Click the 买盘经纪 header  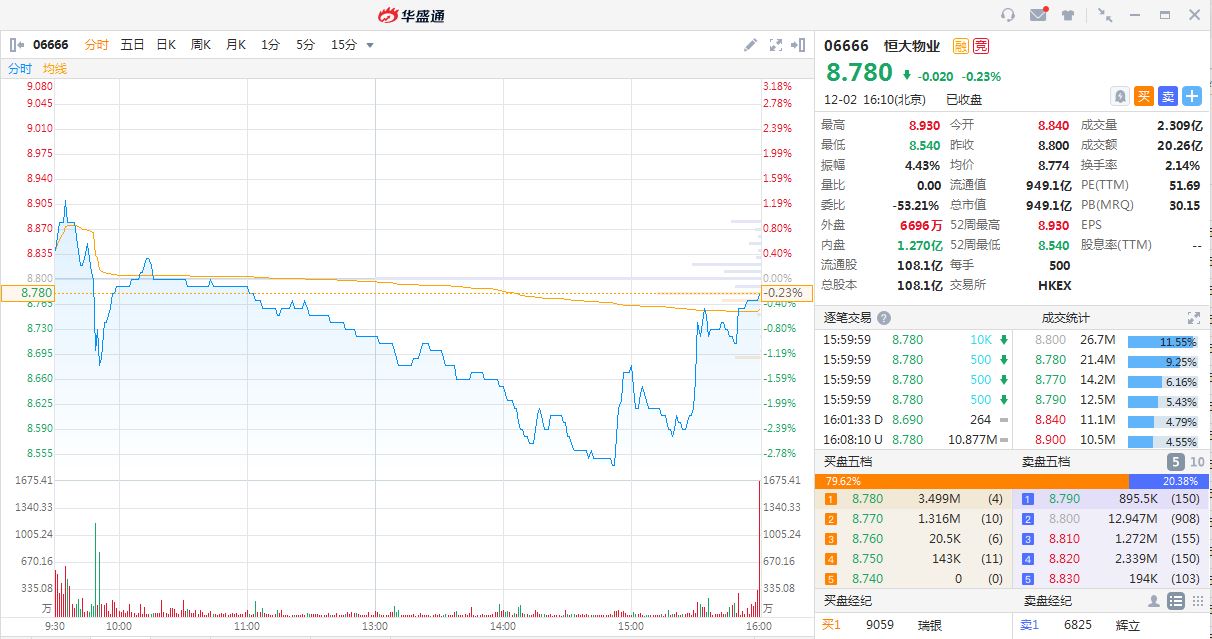click(x=848, y=601)
